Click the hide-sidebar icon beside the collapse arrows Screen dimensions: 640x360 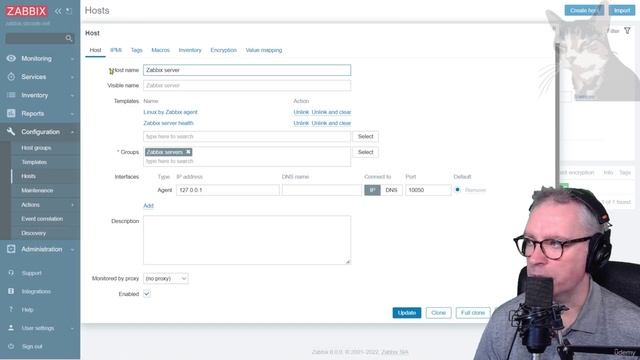[69, 11]
